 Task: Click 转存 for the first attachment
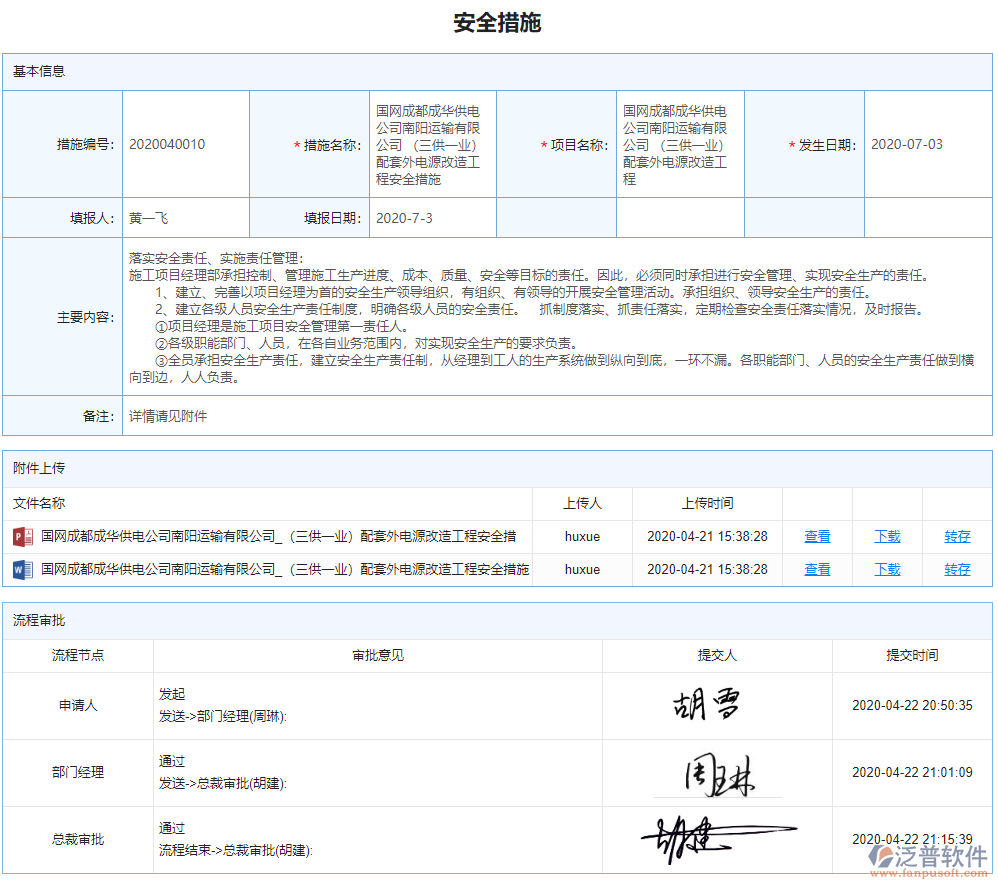[957, 536]
